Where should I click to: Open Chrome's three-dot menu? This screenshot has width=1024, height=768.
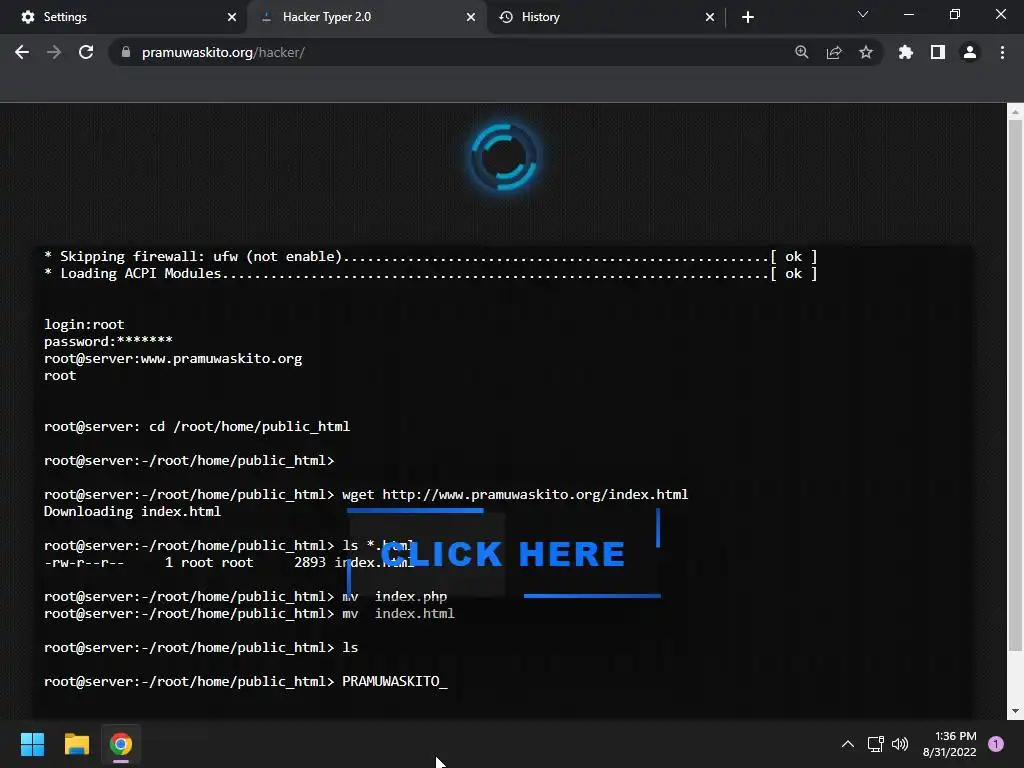coord(1002,52)
